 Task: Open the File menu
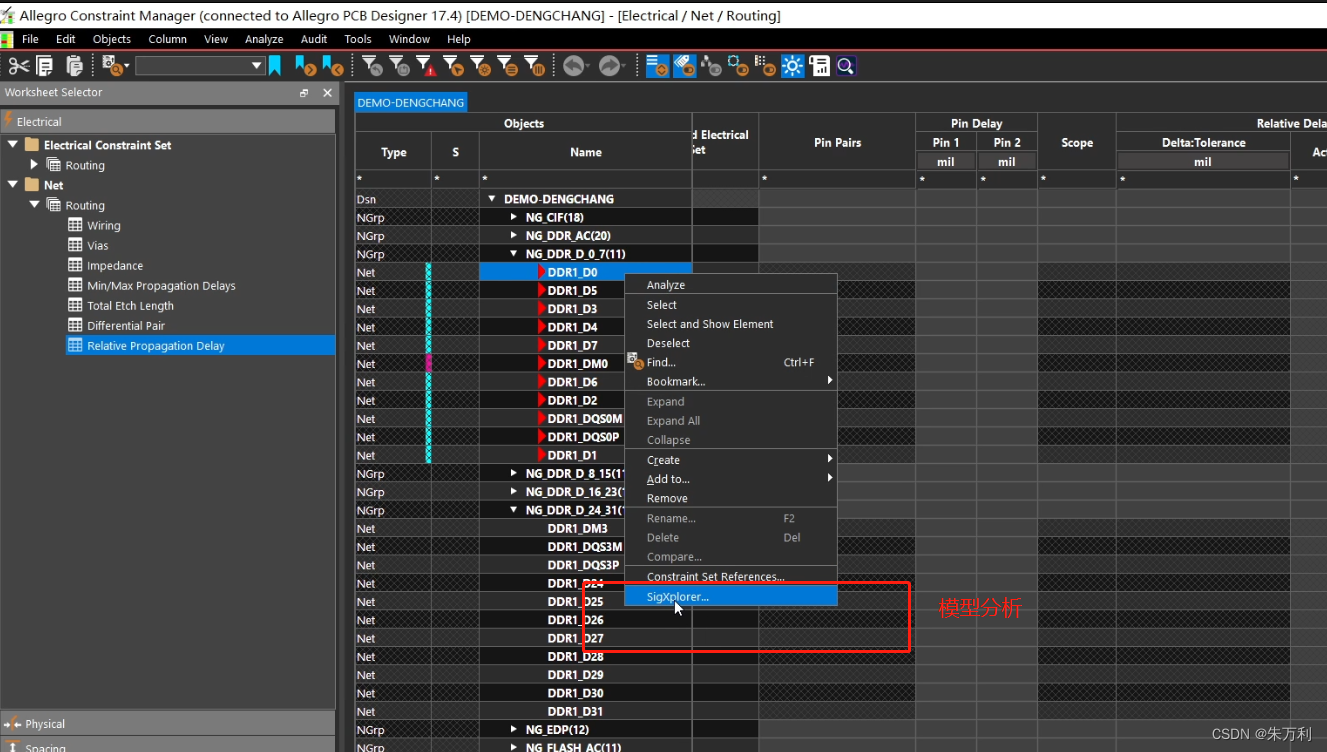tap(30, 39)
